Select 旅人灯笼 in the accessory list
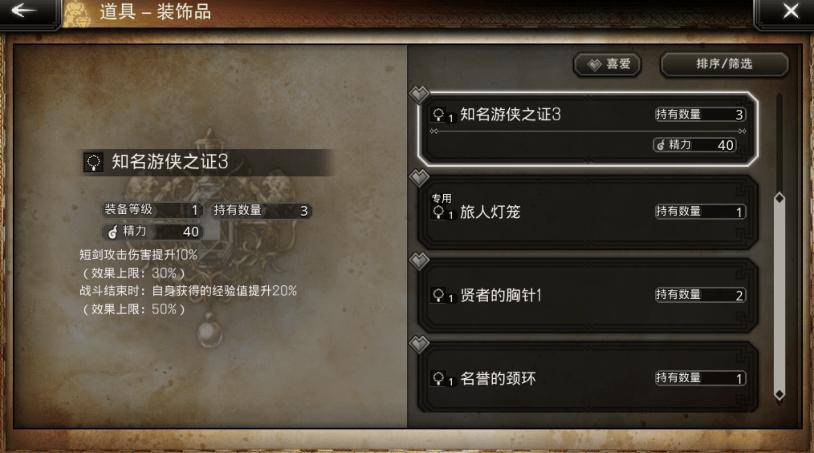 click(x=588, y=212)
